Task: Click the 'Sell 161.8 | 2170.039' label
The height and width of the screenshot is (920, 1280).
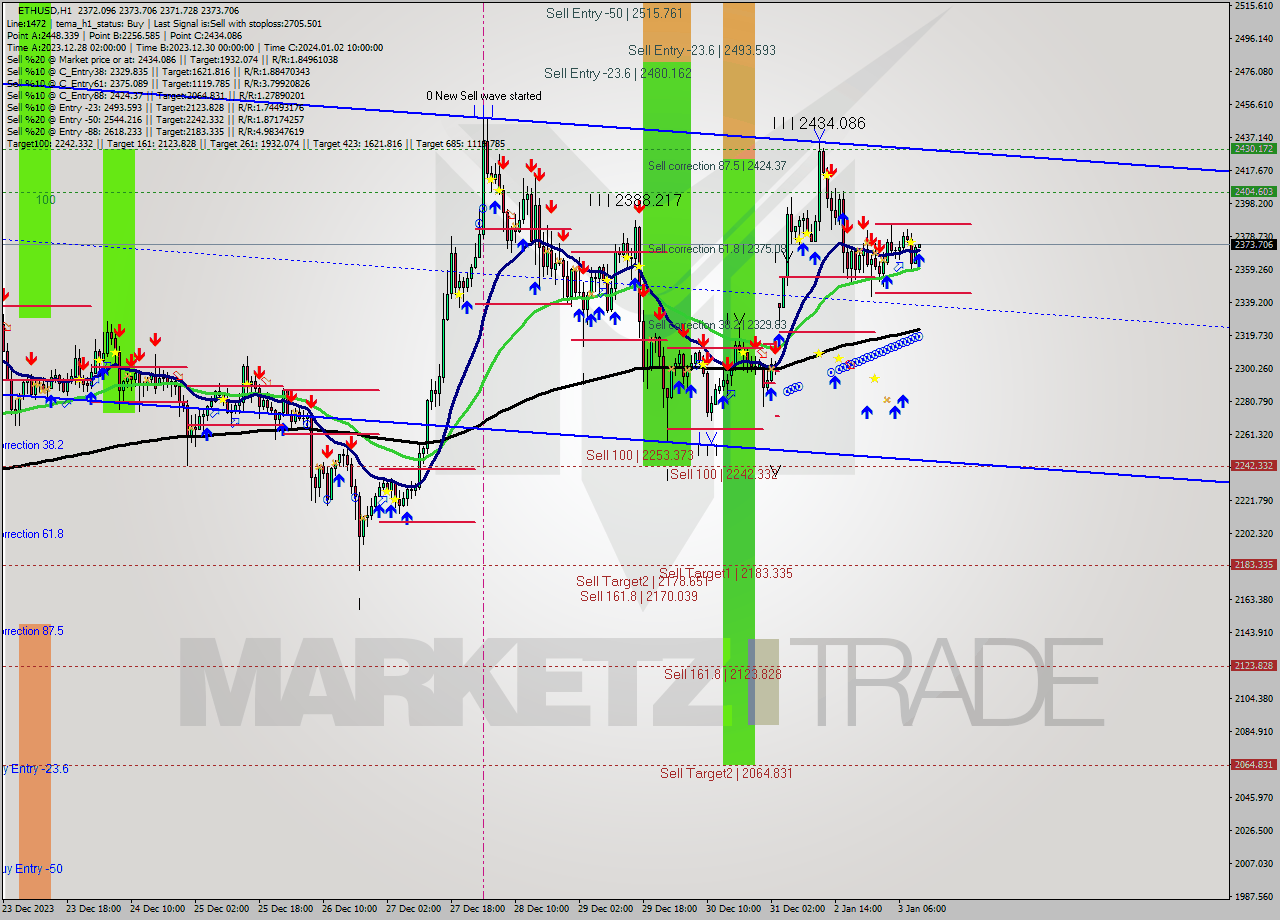Action: [639, 596]
